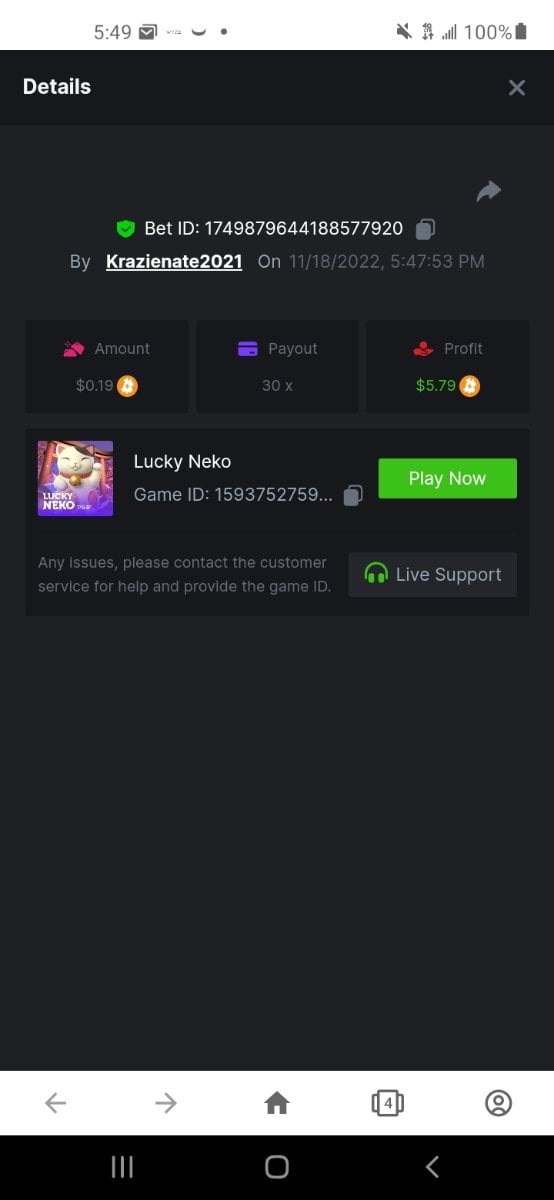This screenshot has height=1200, width=554.
Task: Open the browser tabs switcher showing 4
Action: (x=387, y=1103)
